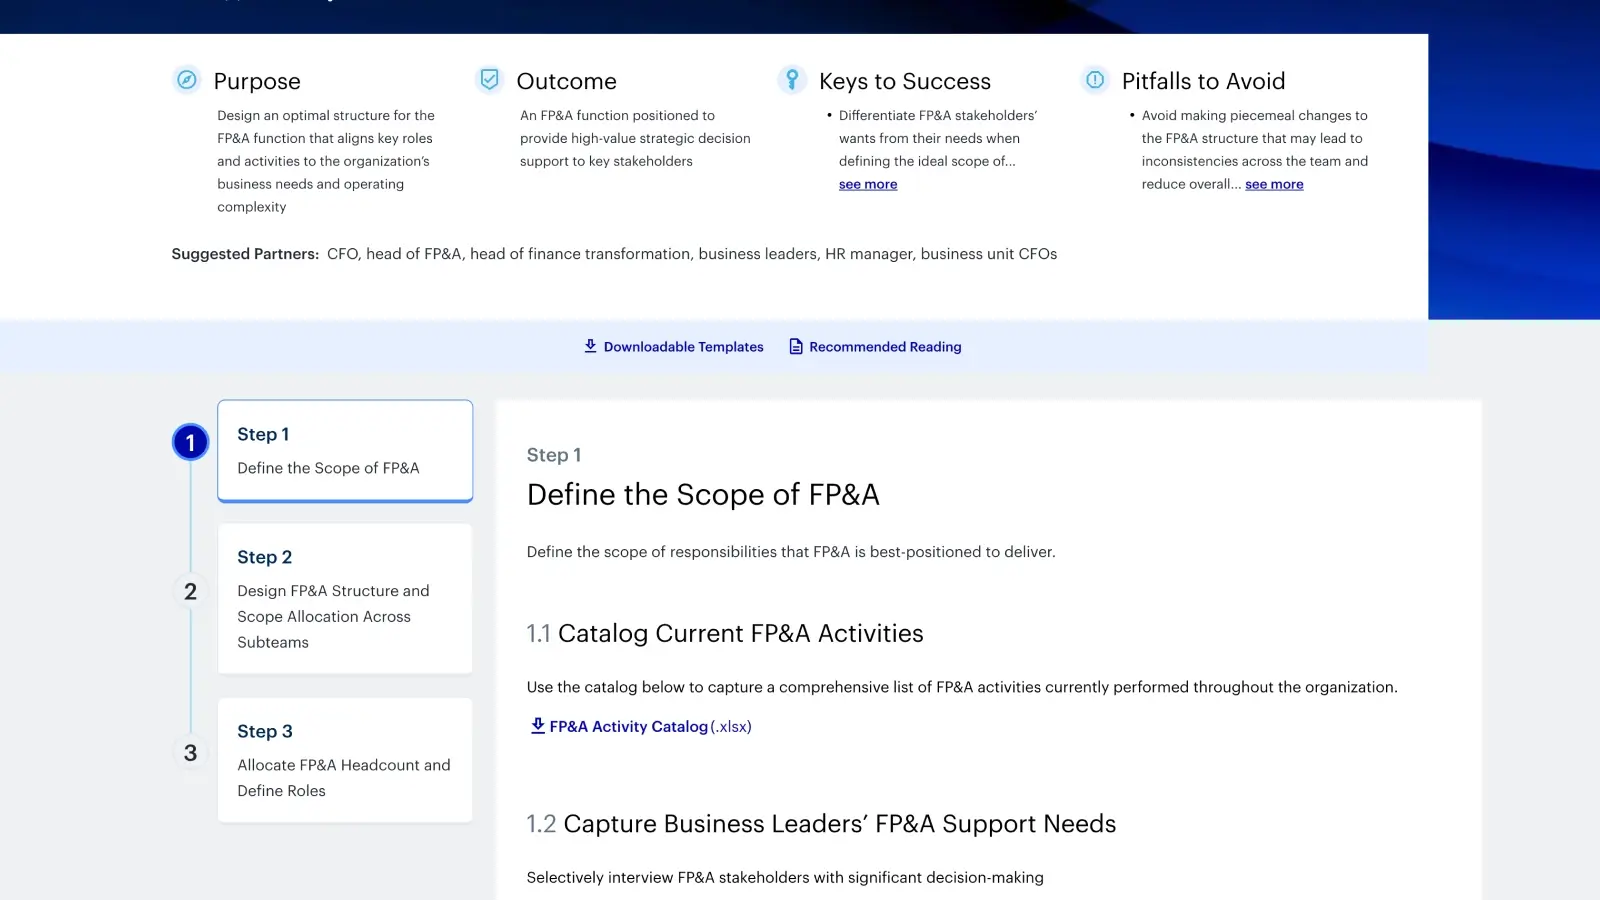Expand Pitfalls to Avoid via see more

coord(1273,184)
